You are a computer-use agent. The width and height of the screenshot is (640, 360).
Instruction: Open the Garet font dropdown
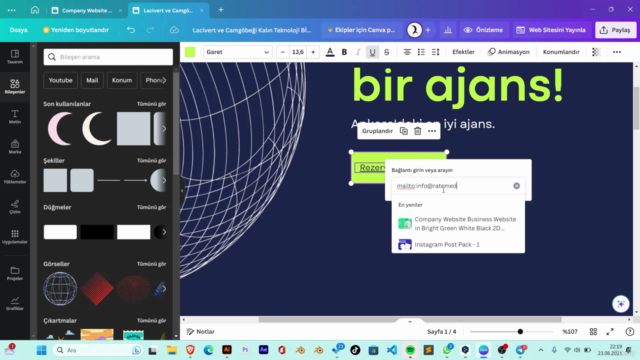tap(238, 52)
